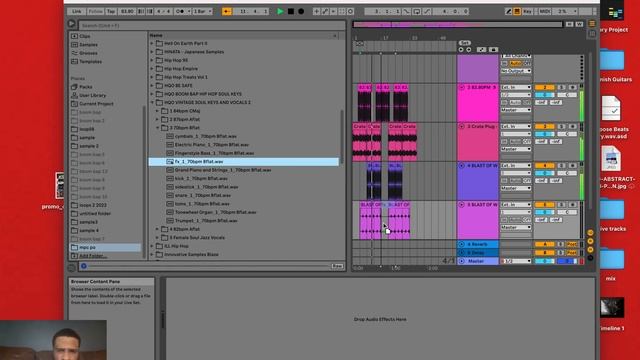Select the mpc po folder in Places
640x360 pixels.
pyautogui.click(x=105, y=247)
